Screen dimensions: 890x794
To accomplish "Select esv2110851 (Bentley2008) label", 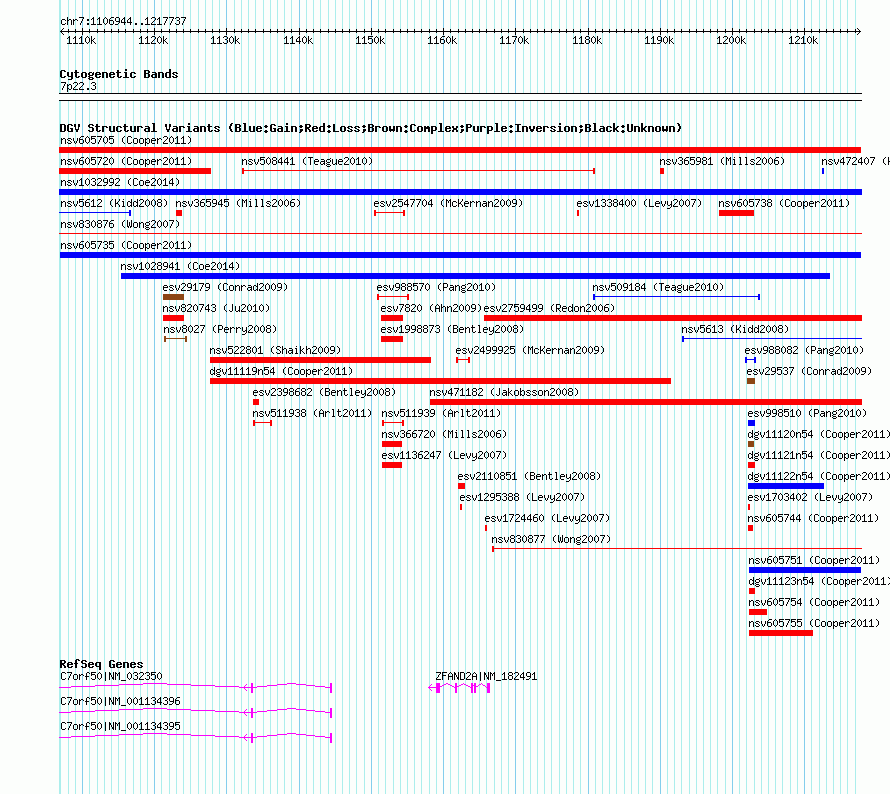I will click(529, 476).
